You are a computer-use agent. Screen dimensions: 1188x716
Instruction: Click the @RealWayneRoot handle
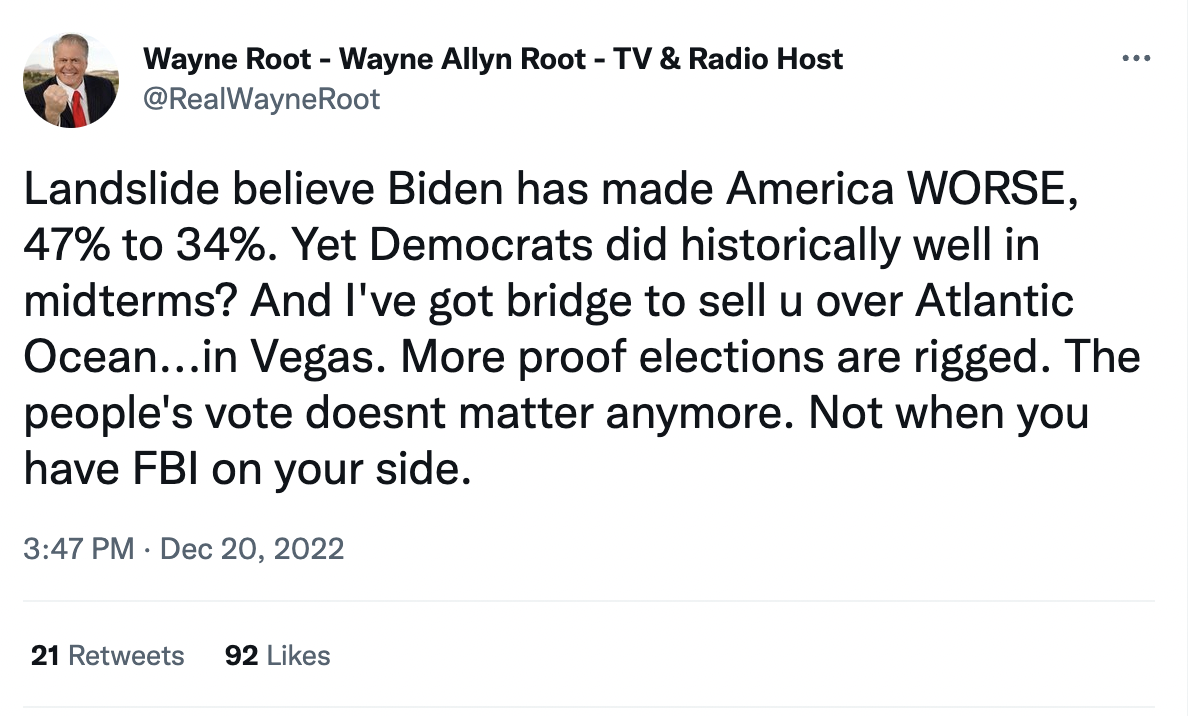(262, 99)
